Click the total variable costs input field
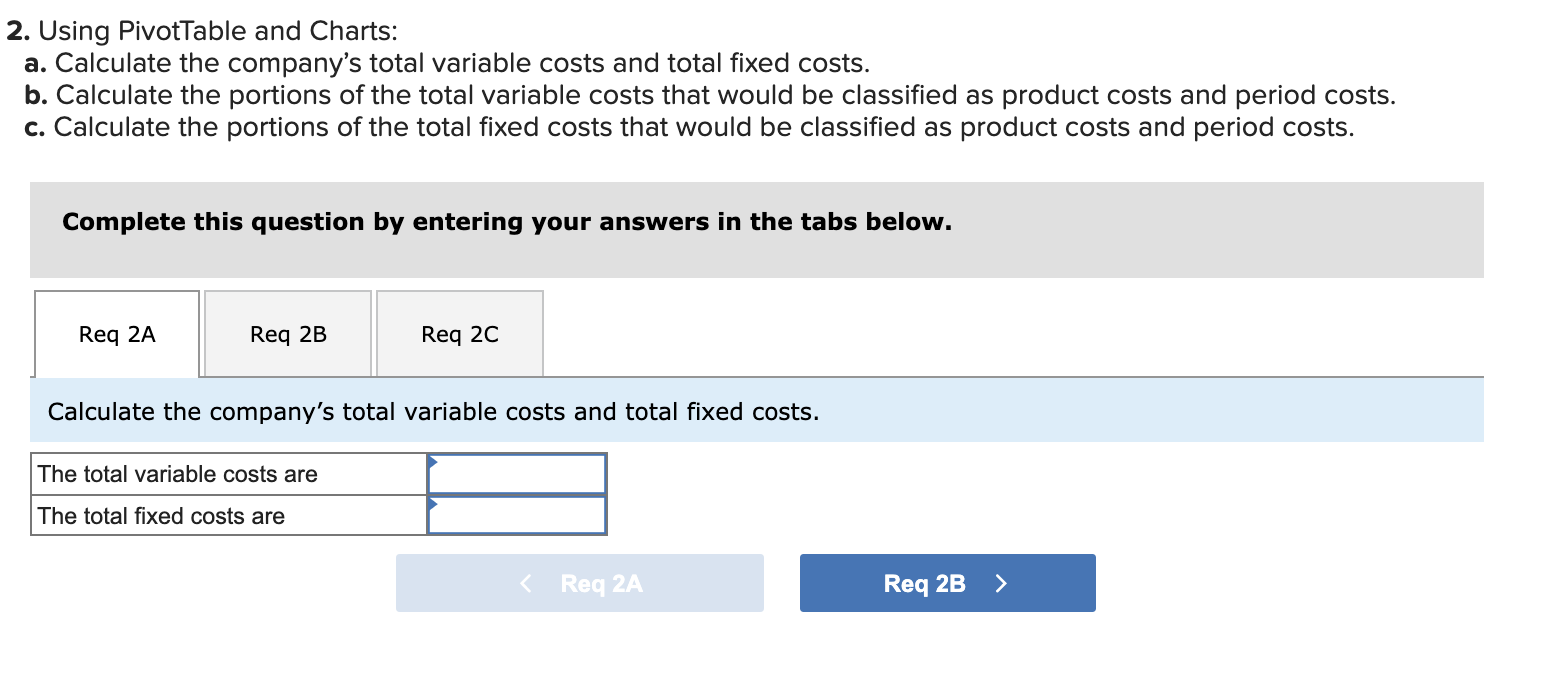Viewport: 1546px width, 700px height. click(518, 474)
